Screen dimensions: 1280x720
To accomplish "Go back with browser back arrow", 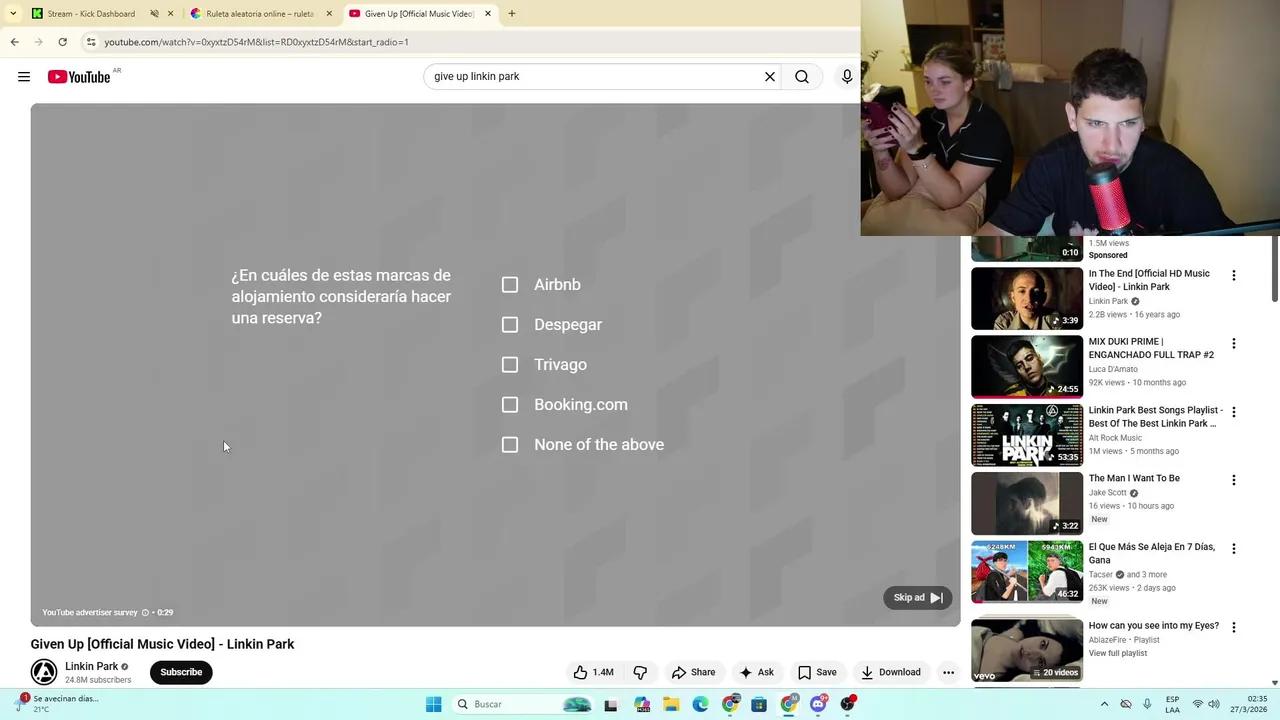I will pyautogui.click(x=14, y=42).
